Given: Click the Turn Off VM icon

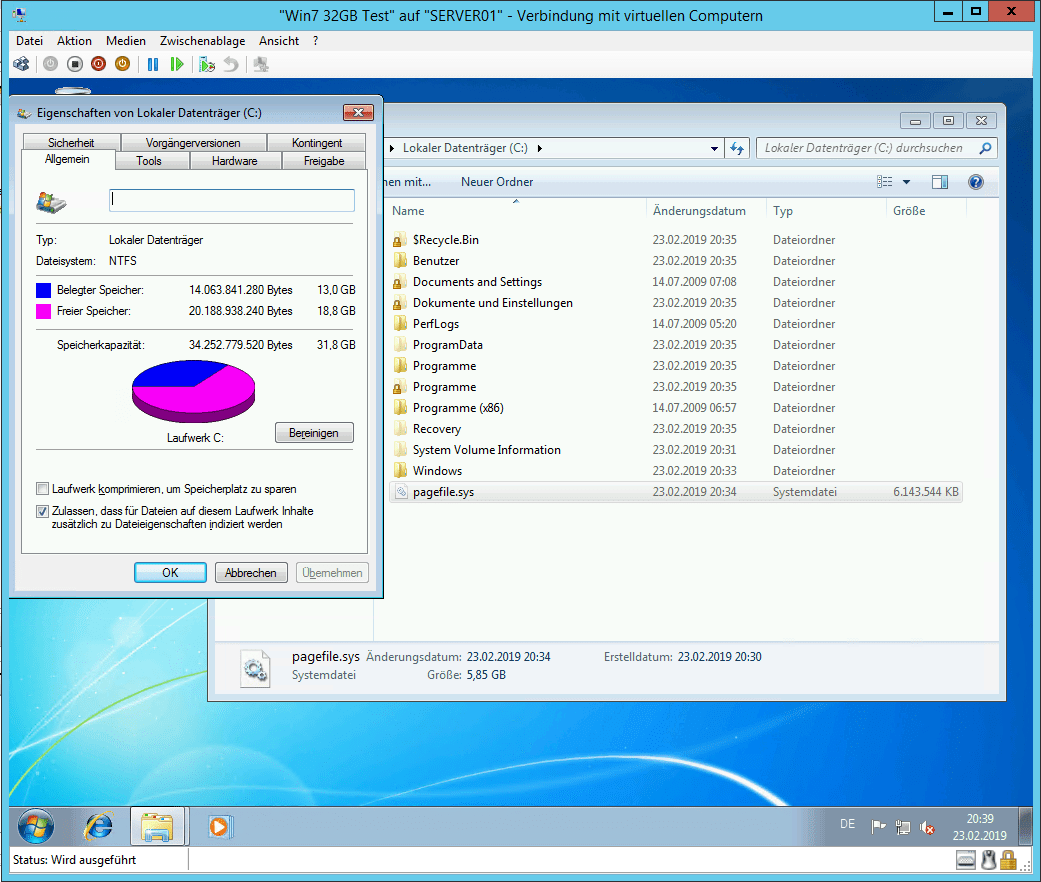Looking at the screenshot, I should click(75, 64).
